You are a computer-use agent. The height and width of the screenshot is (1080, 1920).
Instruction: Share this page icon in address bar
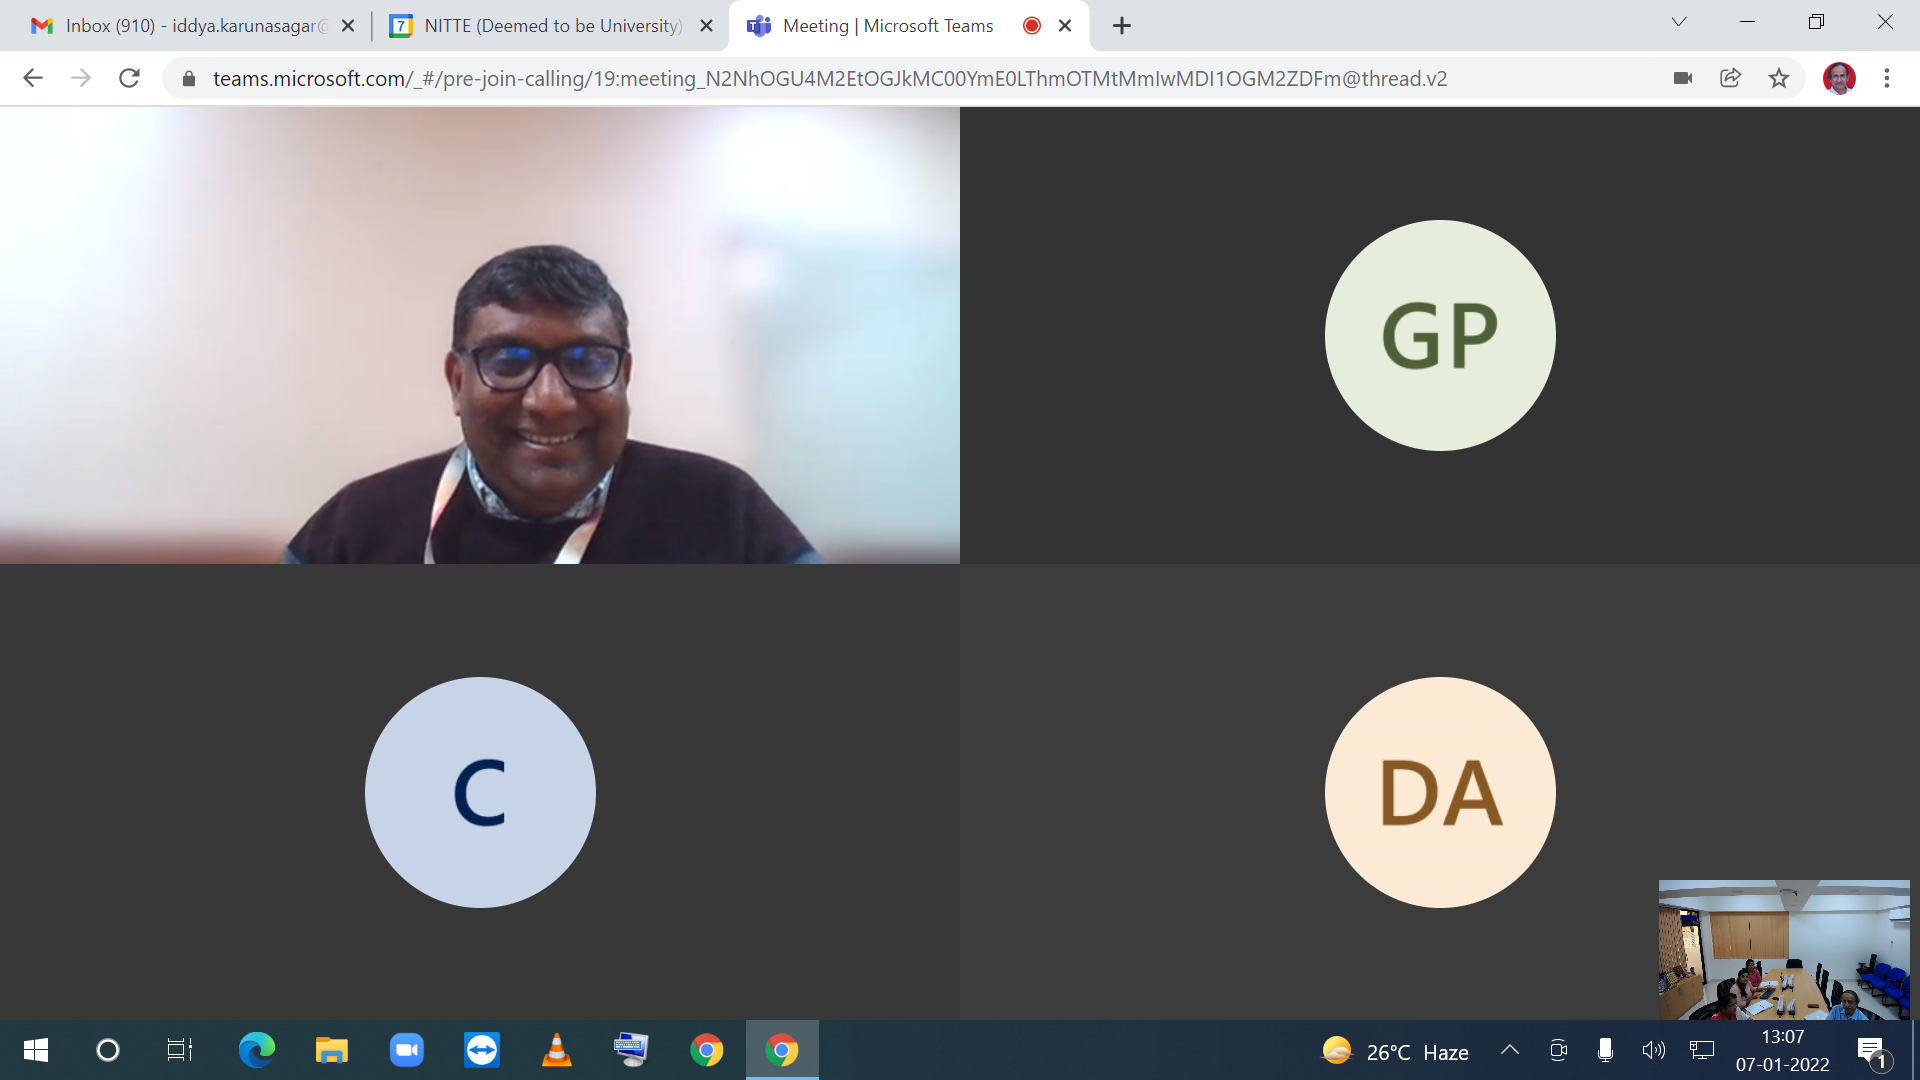point(1731,78)
